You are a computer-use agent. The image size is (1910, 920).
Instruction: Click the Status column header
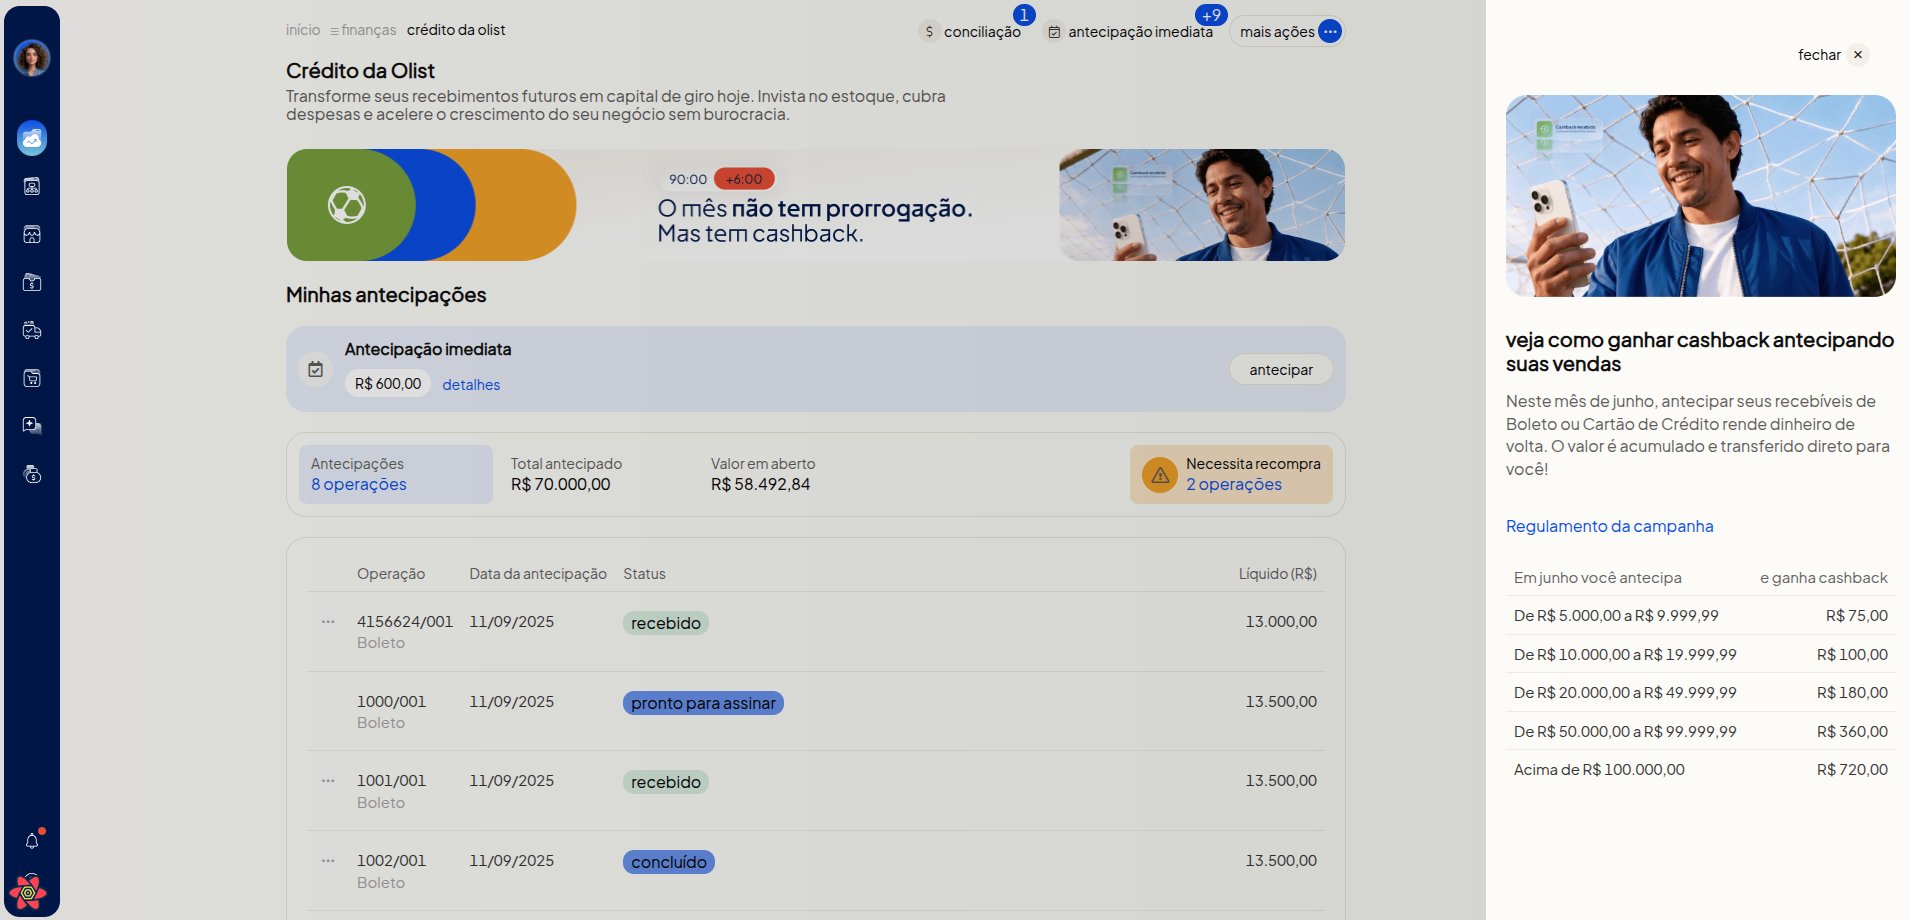pos(644,574)
